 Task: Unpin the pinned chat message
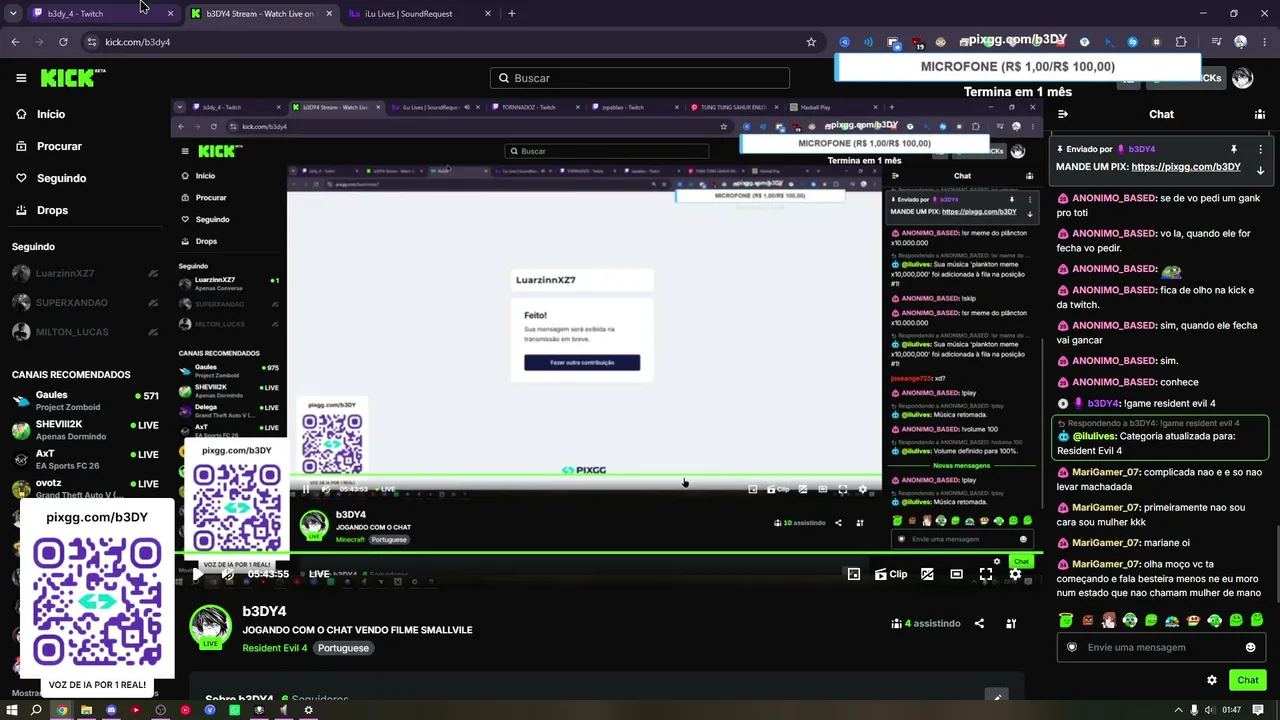pyautogui.click(x=1234, y=149)
